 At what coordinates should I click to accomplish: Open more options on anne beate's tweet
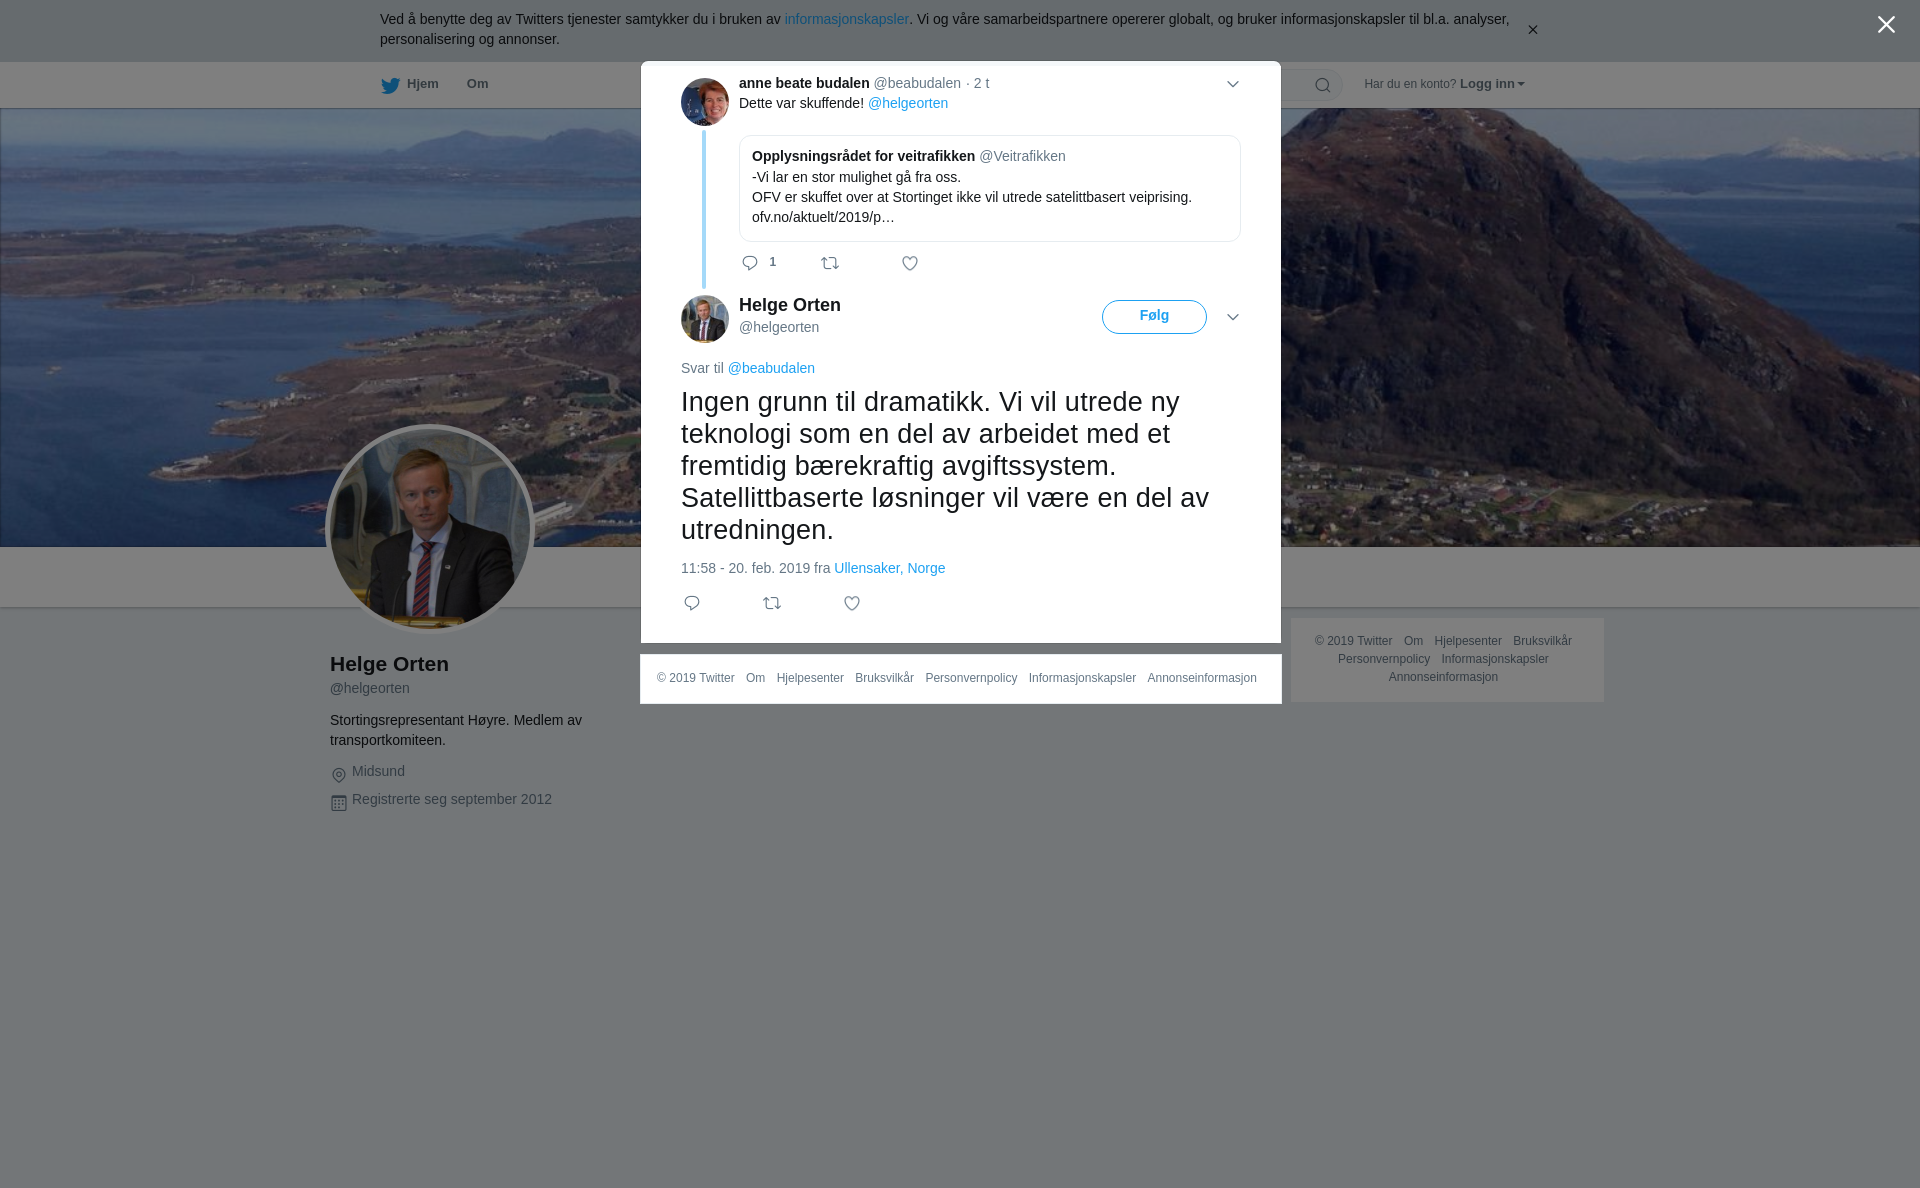click(x=1233, y=84)
